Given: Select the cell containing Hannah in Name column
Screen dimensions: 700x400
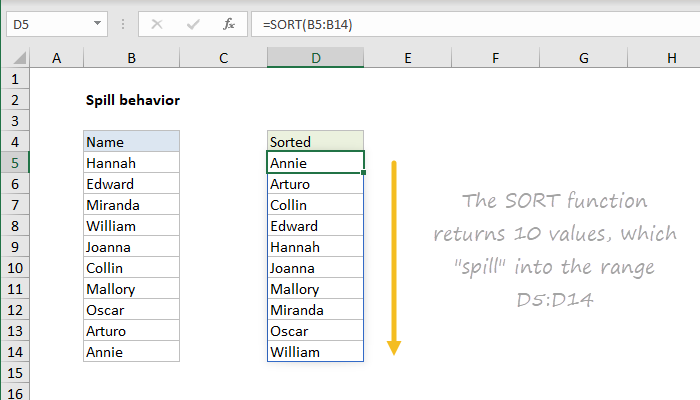Looking at the screenshot, I should pos(131,162).
